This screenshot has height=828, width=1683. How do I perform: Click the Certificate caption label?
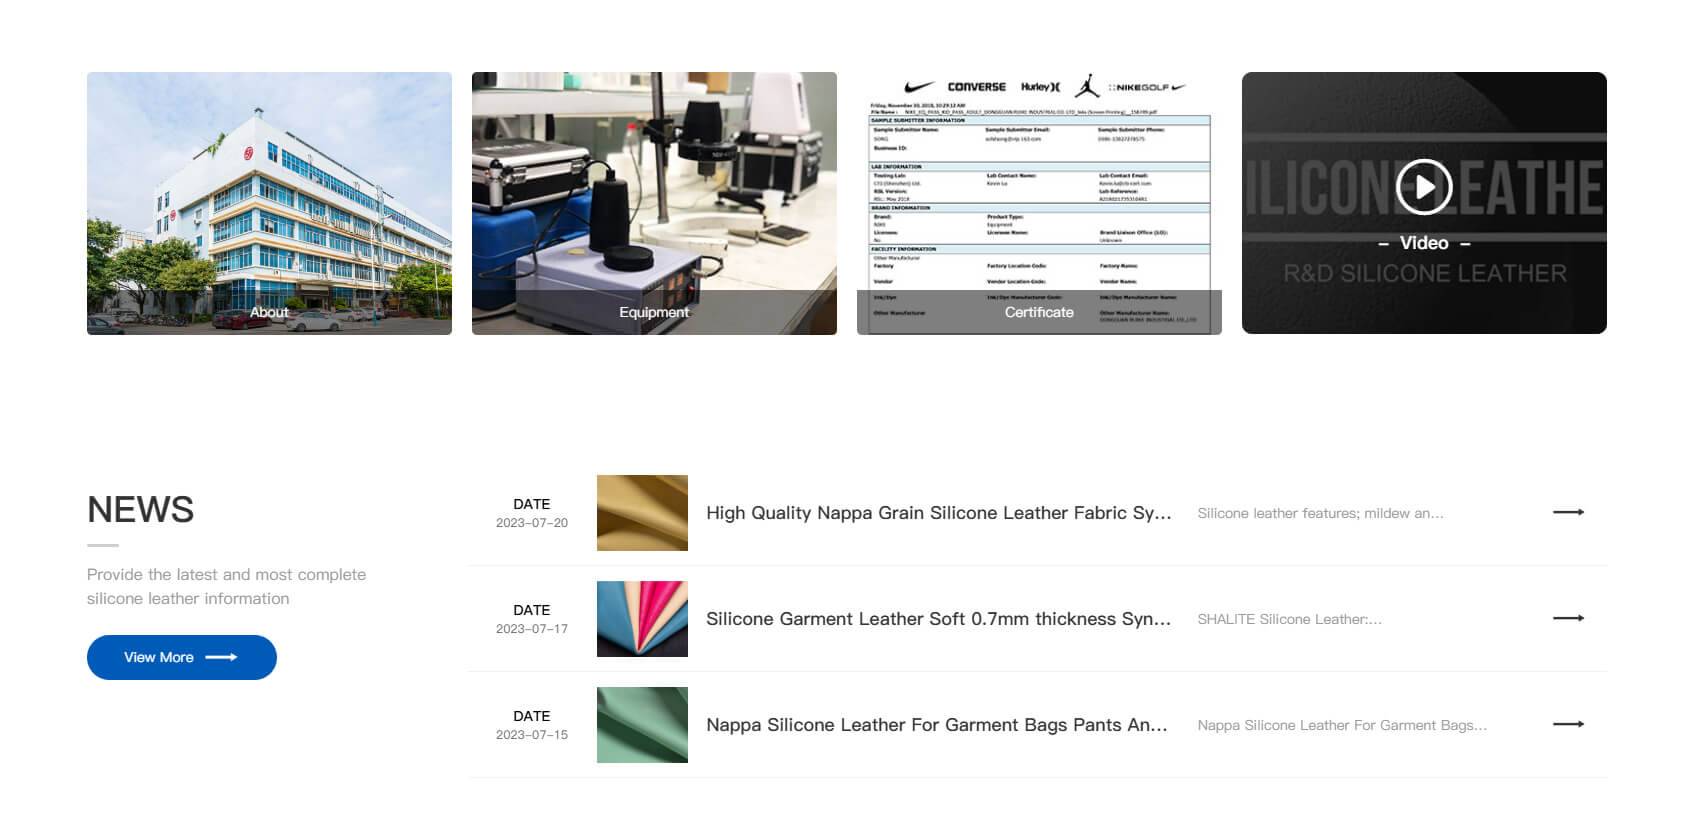tap(1039, 312)
